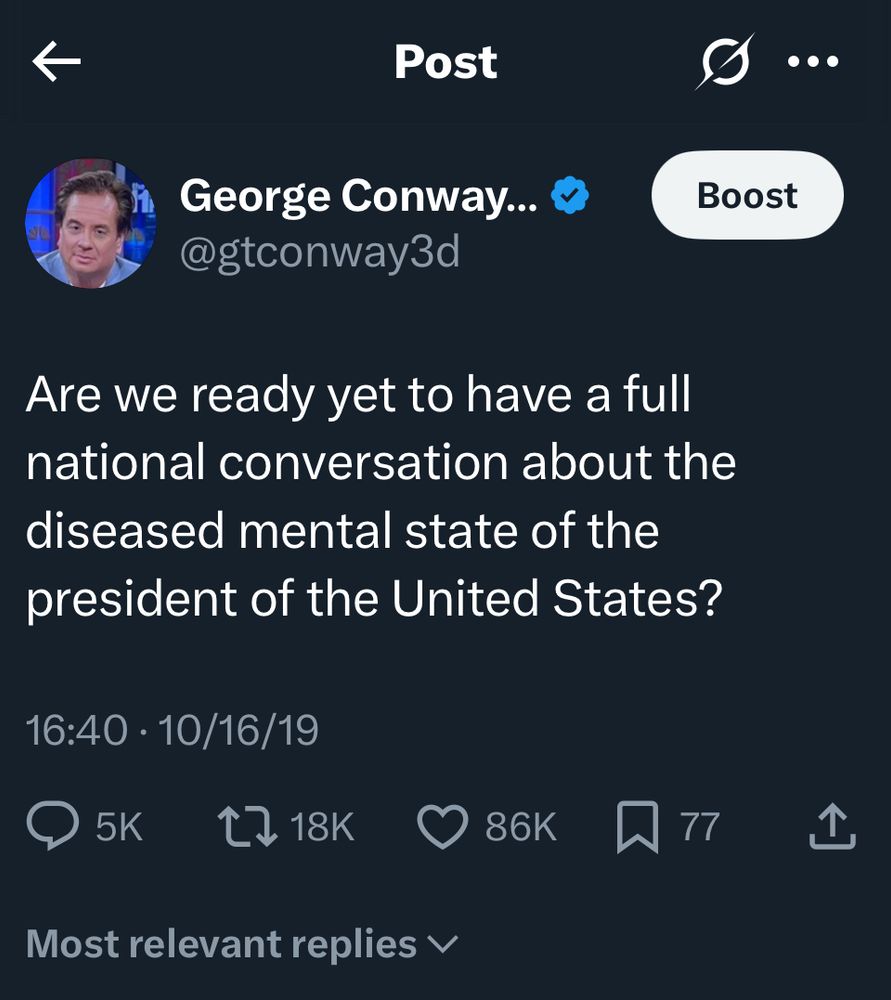Open the George Conway display name
This screenshot has height=1000, width=891.
pyautogui.click(x=358, y=196)
